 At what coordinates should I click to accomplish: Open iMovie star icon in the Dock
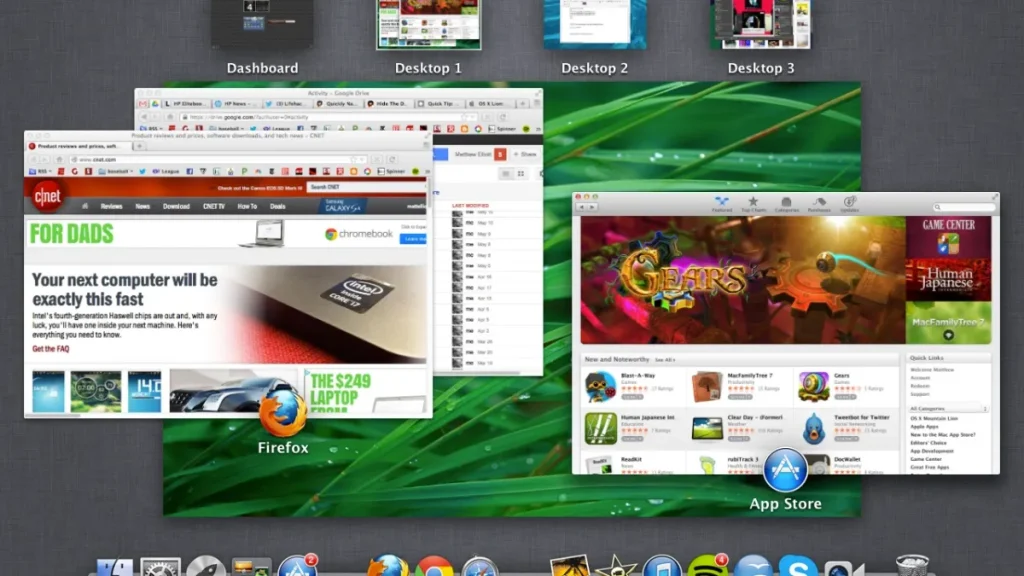[x=616, y=566]
